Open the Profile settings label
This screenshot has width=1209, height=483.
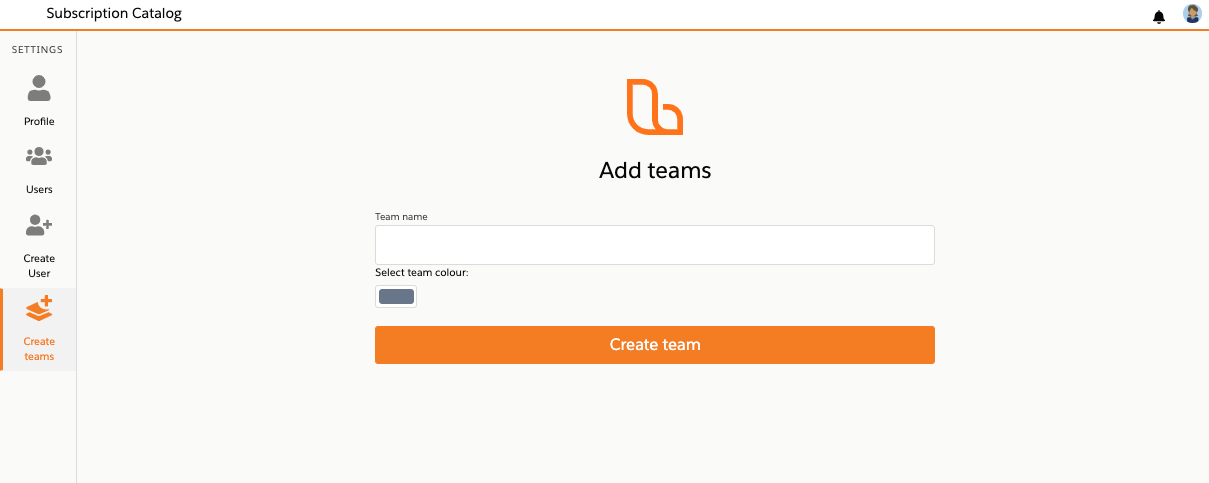pyautogui.click(x=39, y=121)
